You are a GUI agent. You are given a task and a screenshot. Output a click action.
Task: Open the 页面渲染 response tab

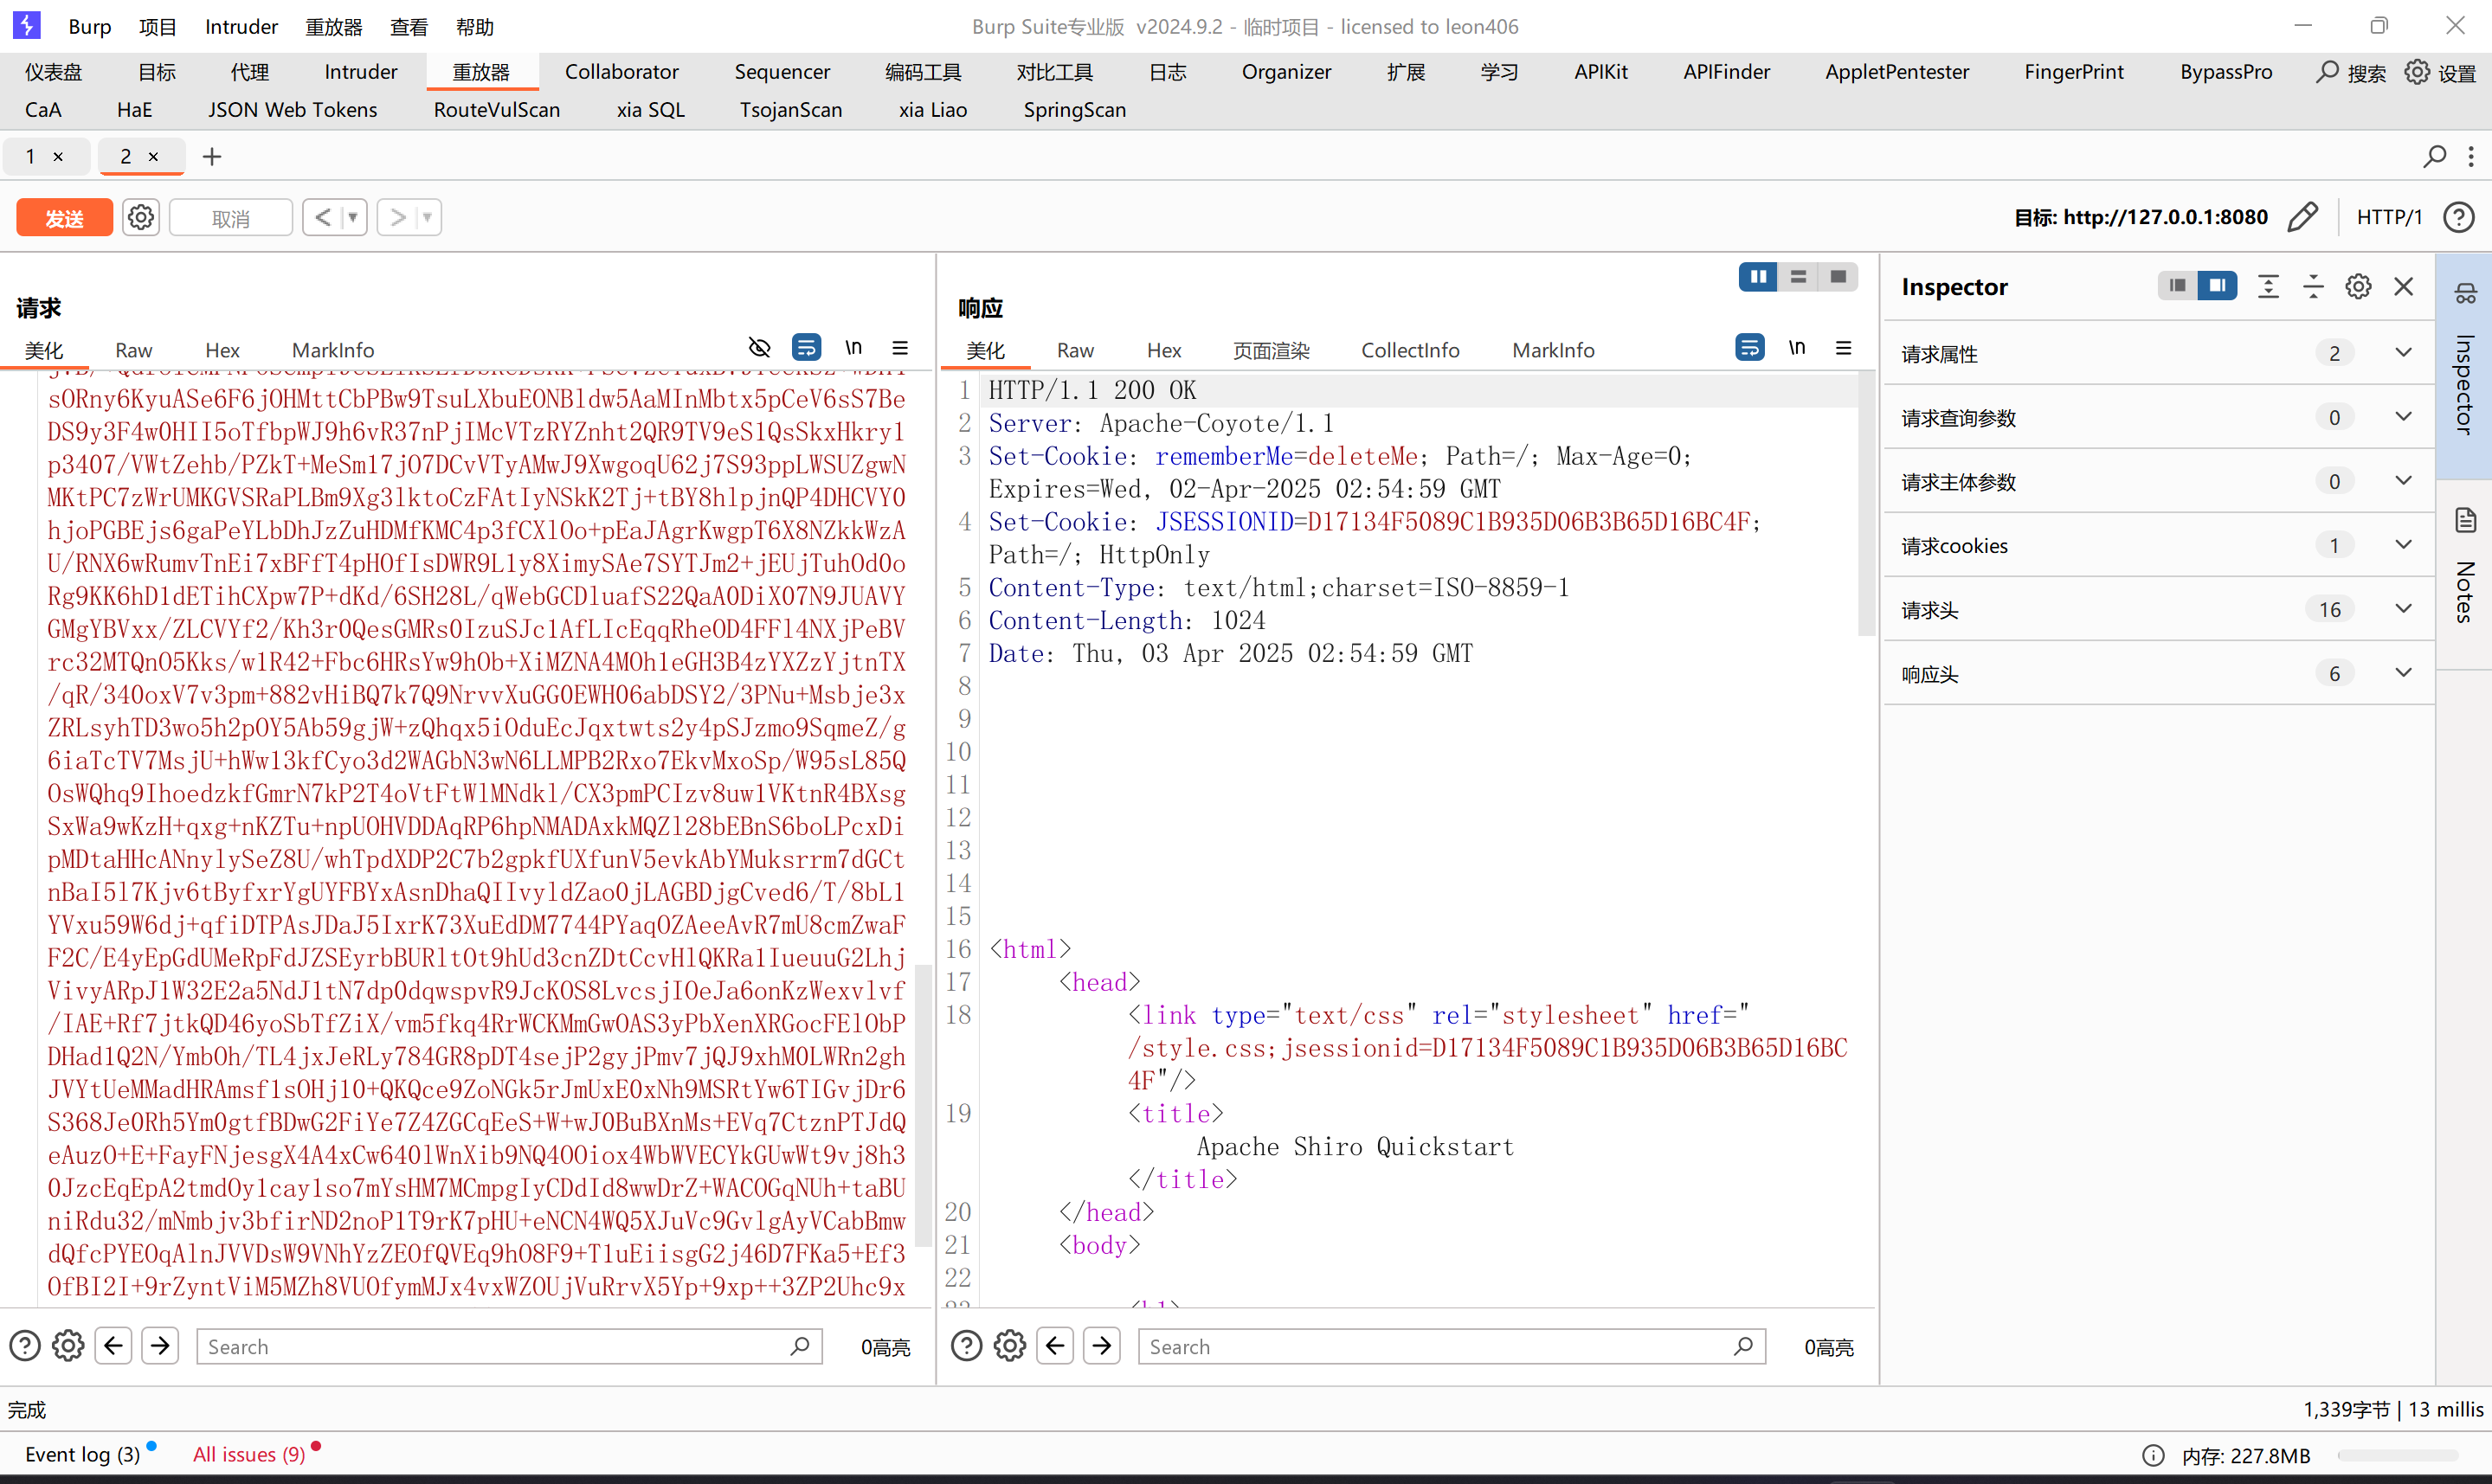(1270, 350)
